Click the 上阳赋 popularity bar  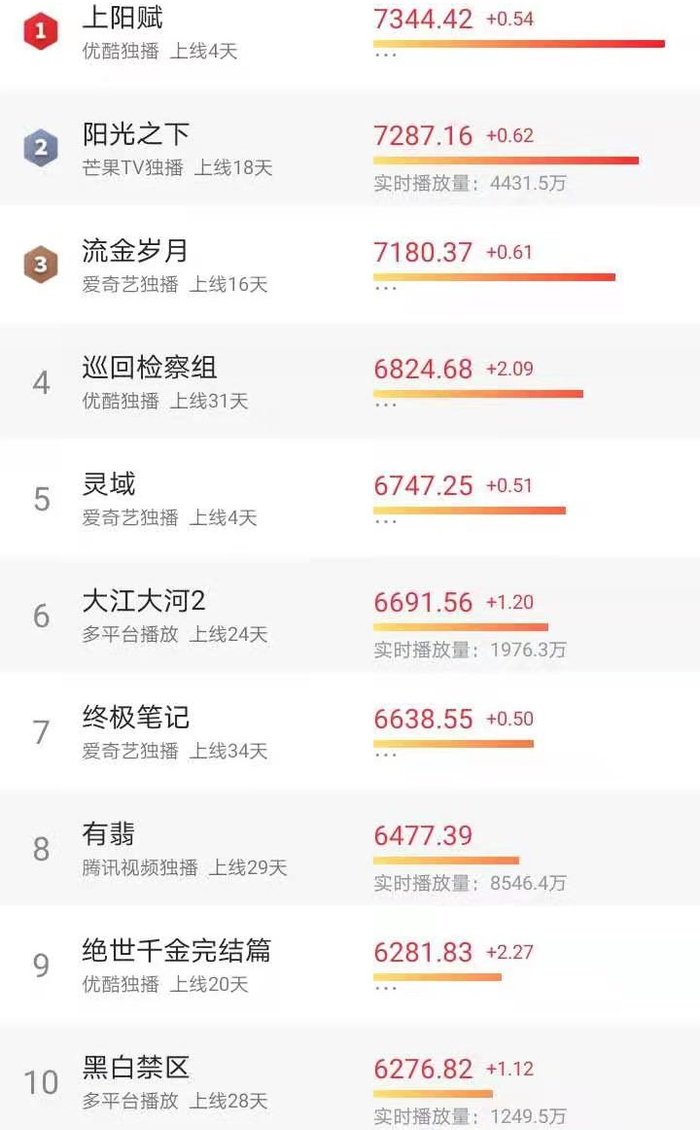(x=518, y=43)
